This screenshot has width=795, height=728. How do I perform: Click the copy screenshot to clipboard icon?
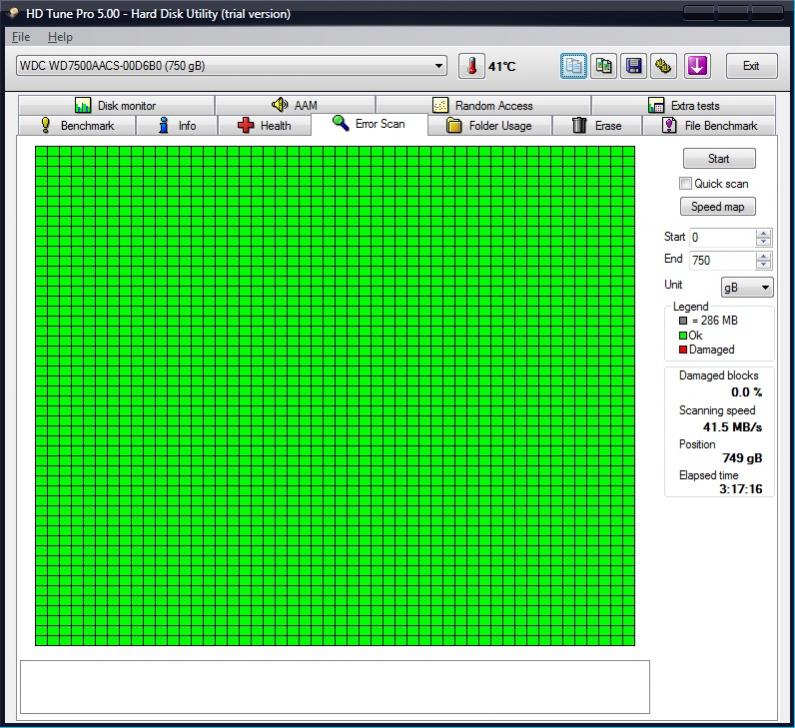604,66
